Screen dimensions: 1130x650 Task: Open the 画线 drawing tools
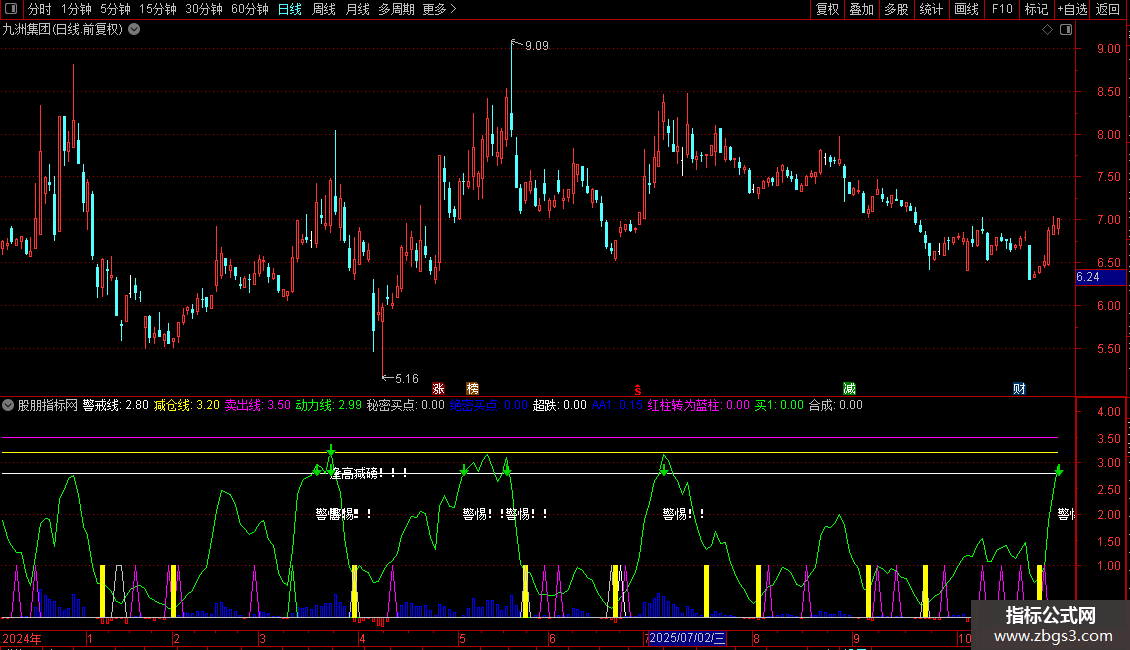point(966,10)
